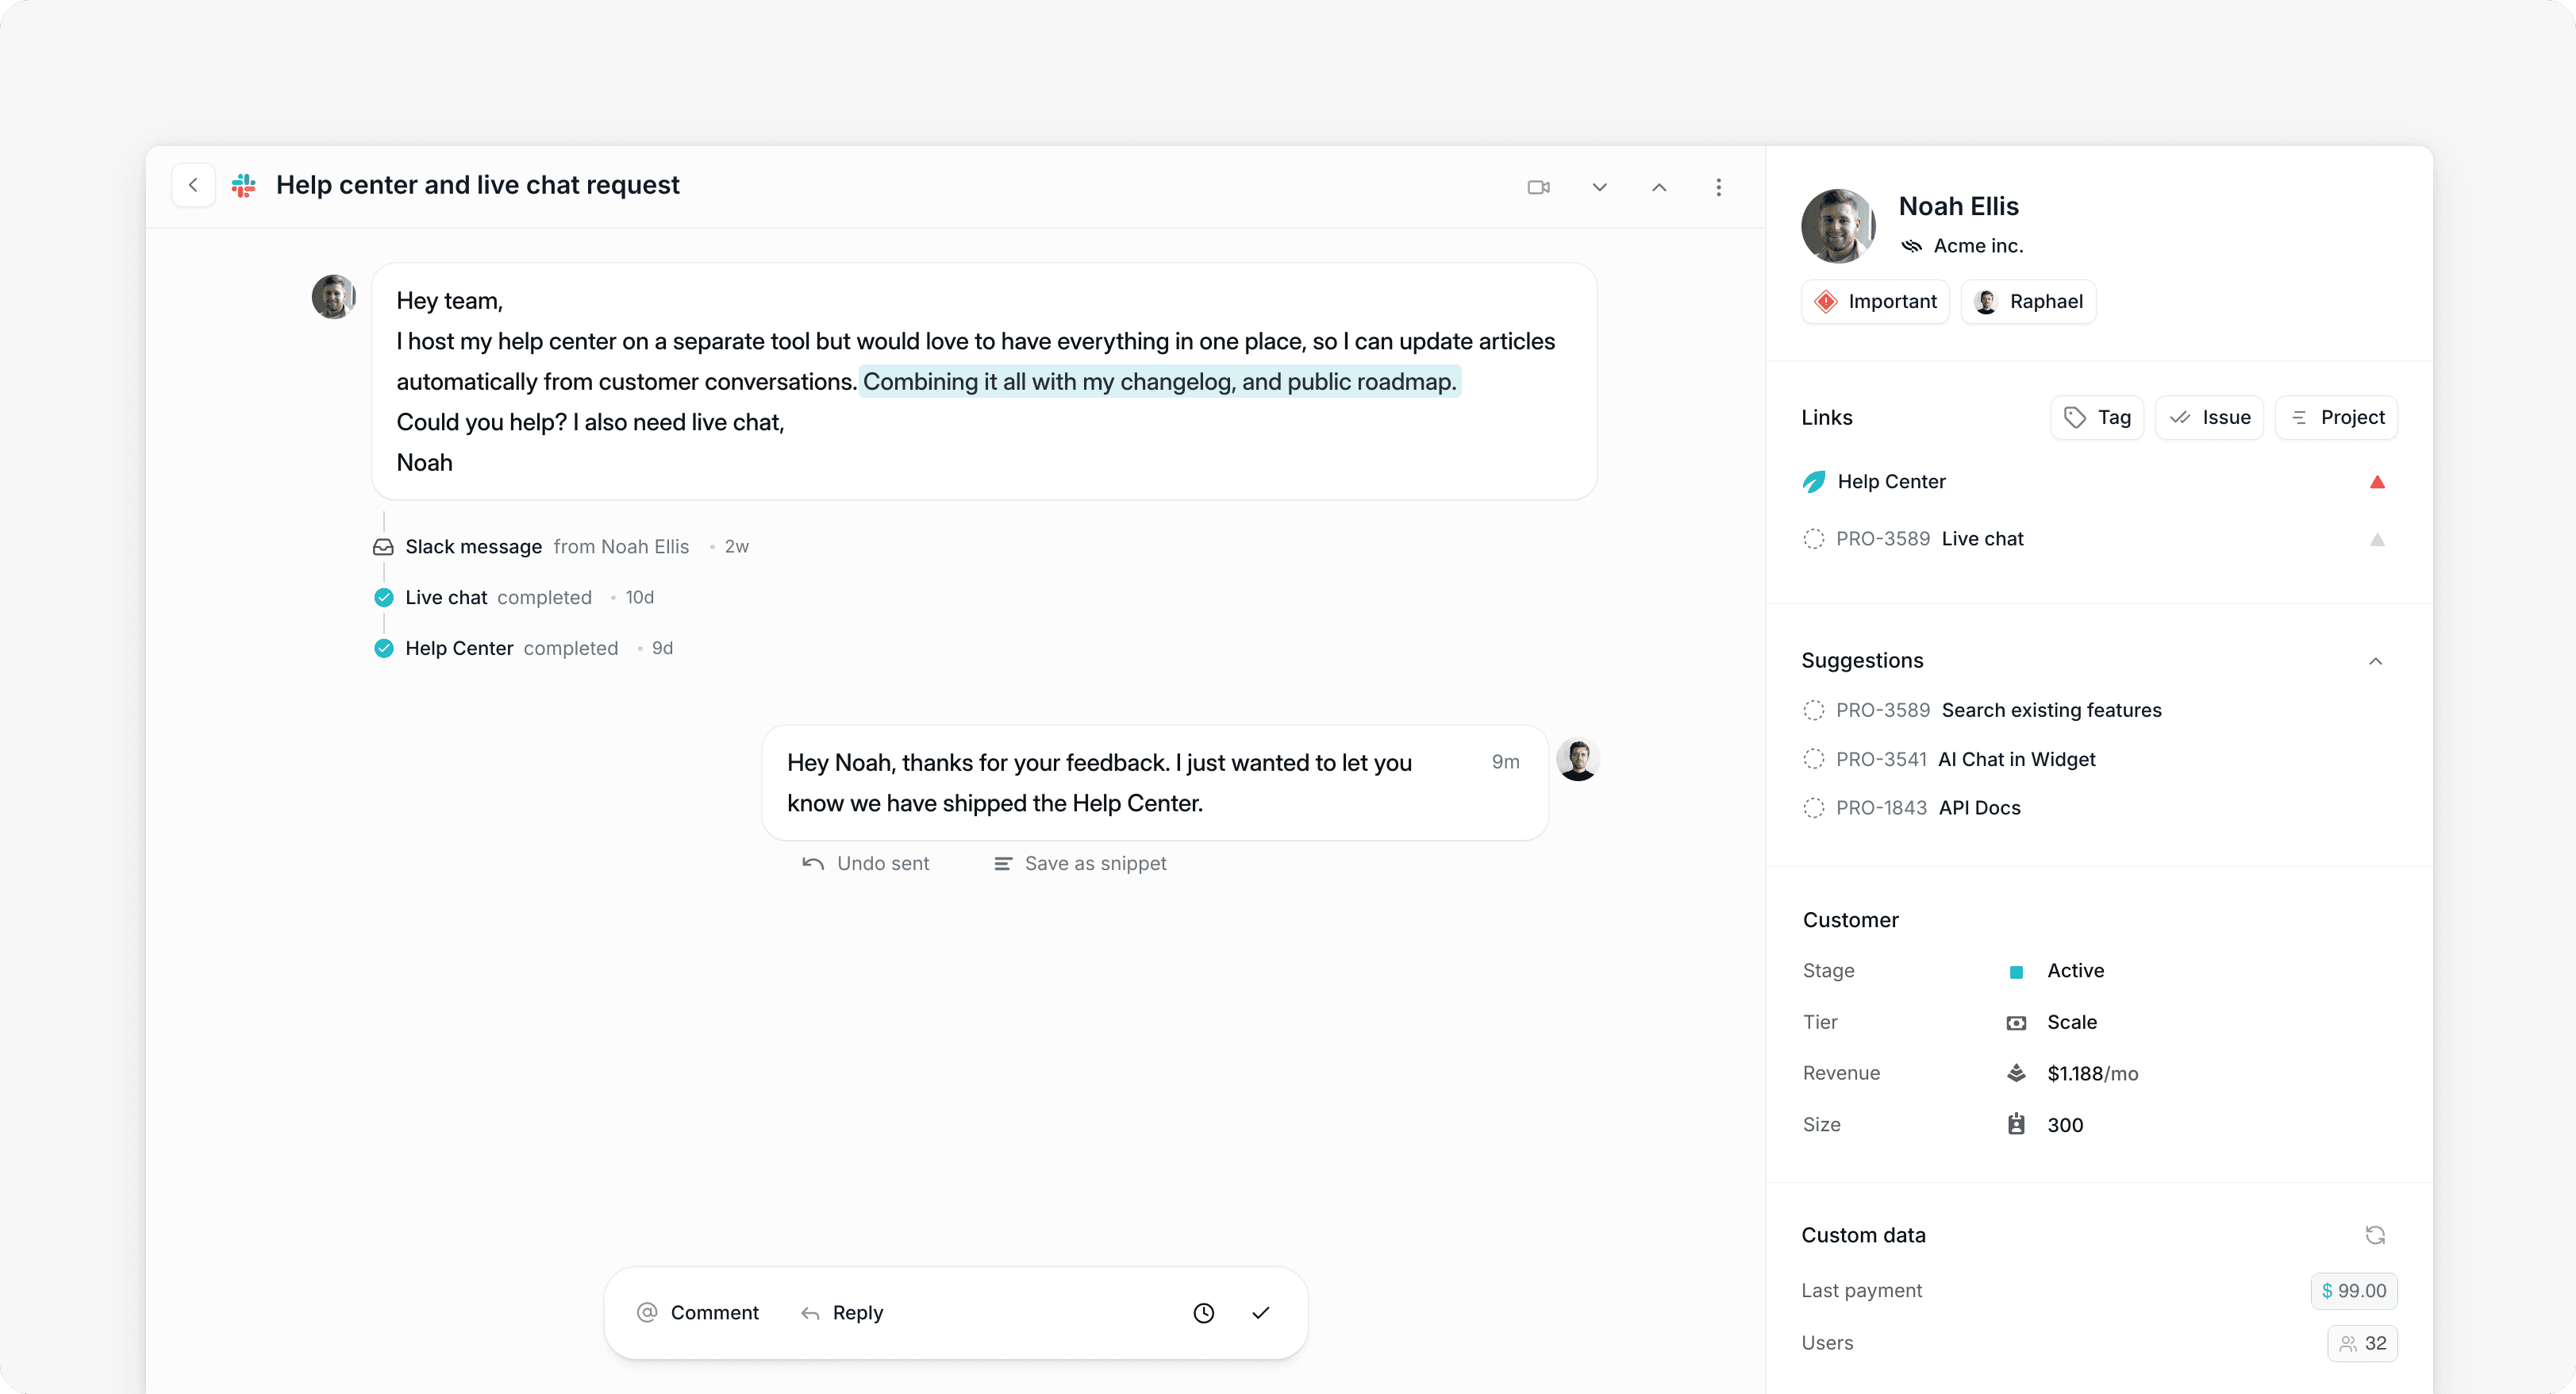Image resolution: width=2576 pixels, height=1394 pixels.
Task: Collapse the Suggestions section
Action: point(2375,661)
